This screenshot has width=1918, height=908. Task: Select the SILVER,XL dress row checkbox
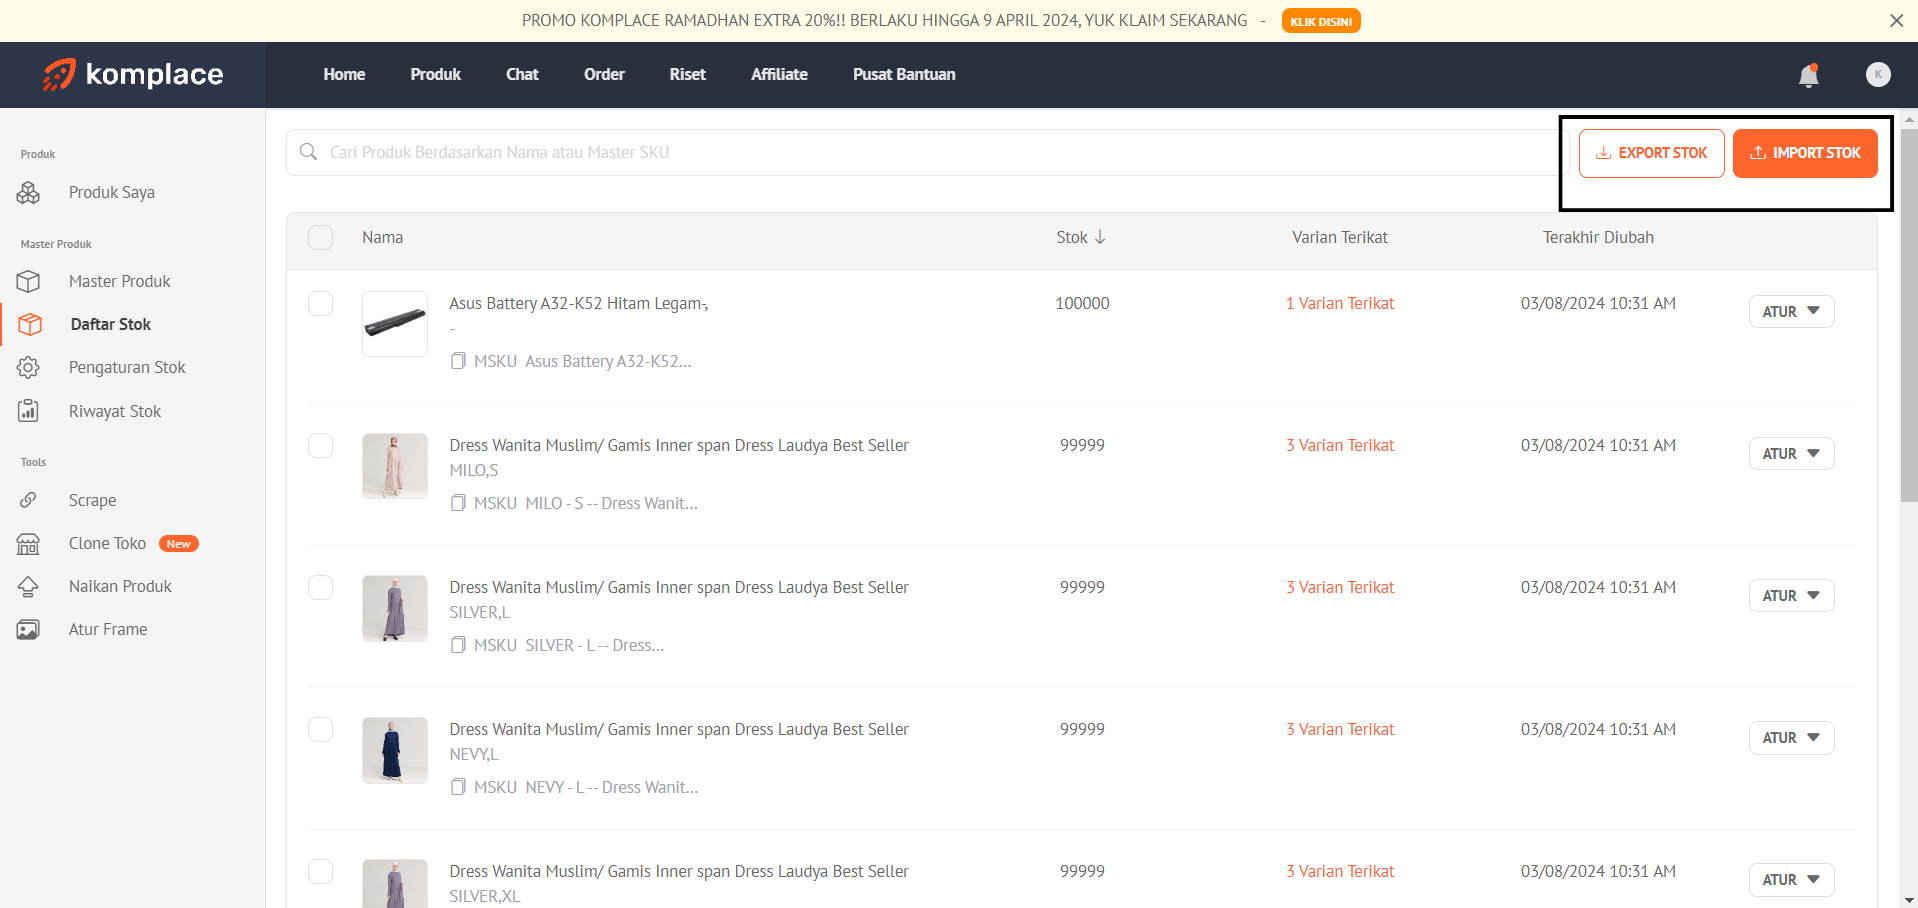point(320,871)
